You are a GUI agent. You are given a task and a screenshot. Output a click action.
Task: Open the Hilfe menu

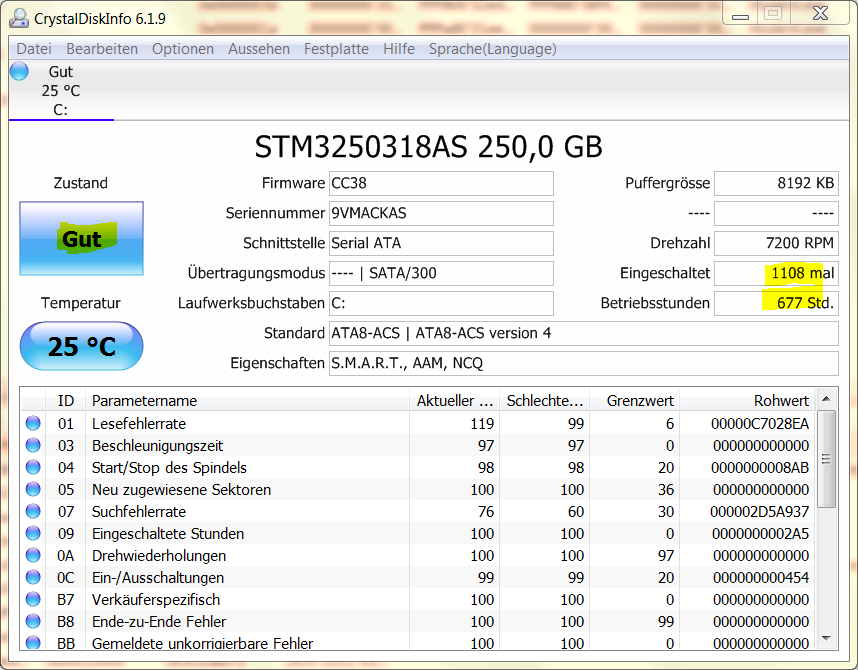pyautogui.click(x=399, y=49)
